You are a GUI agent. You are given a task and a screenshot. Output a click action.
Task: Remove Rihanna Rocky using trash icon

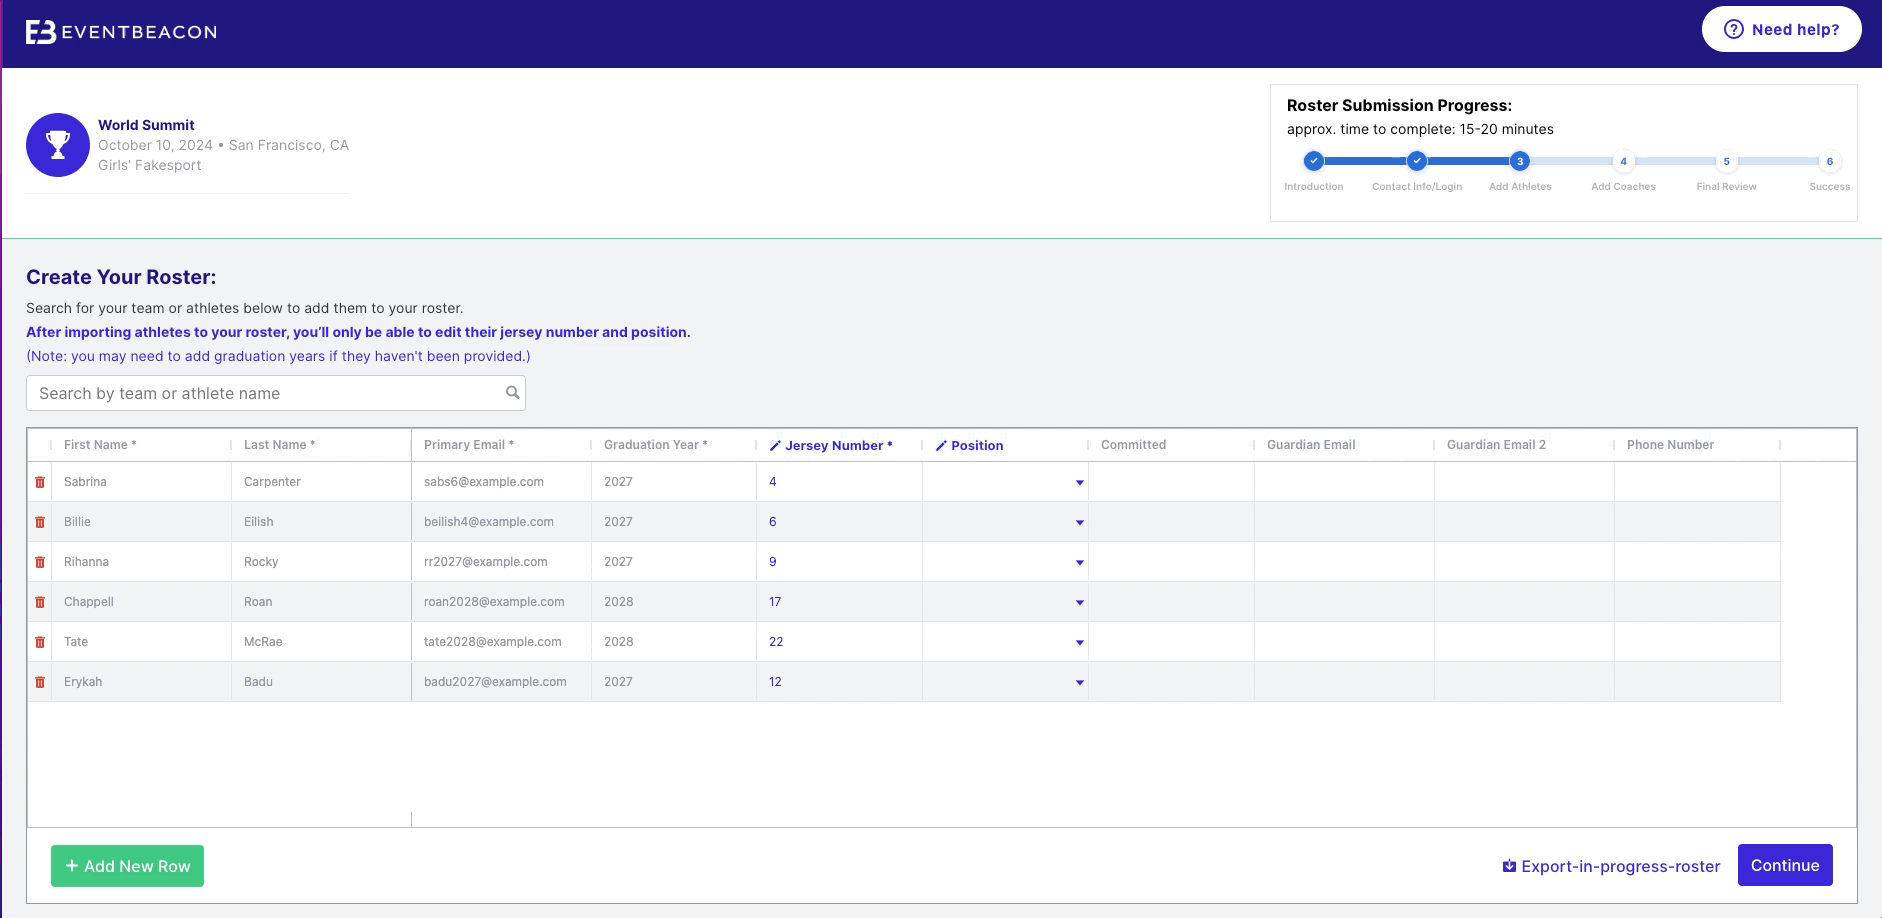pos(40,562)
